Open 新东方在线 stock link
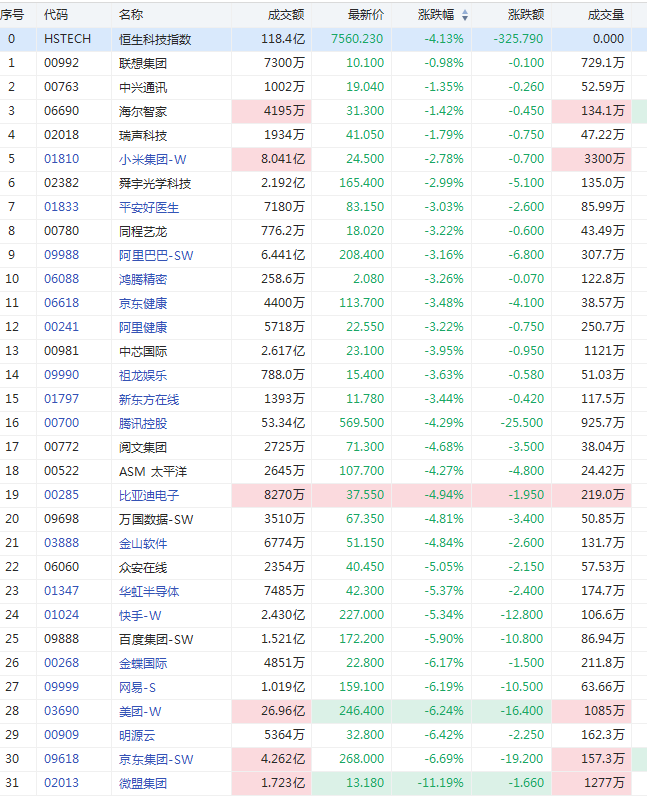This screenshot has width=647, height=804. [x=149, y=399]
